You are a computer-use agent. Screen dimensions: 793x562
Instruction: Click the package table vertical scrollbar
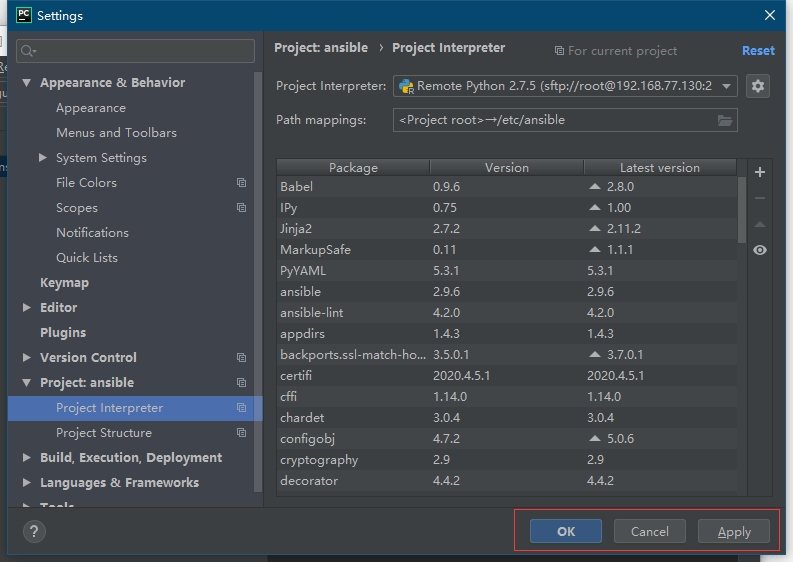click(741, 210)
